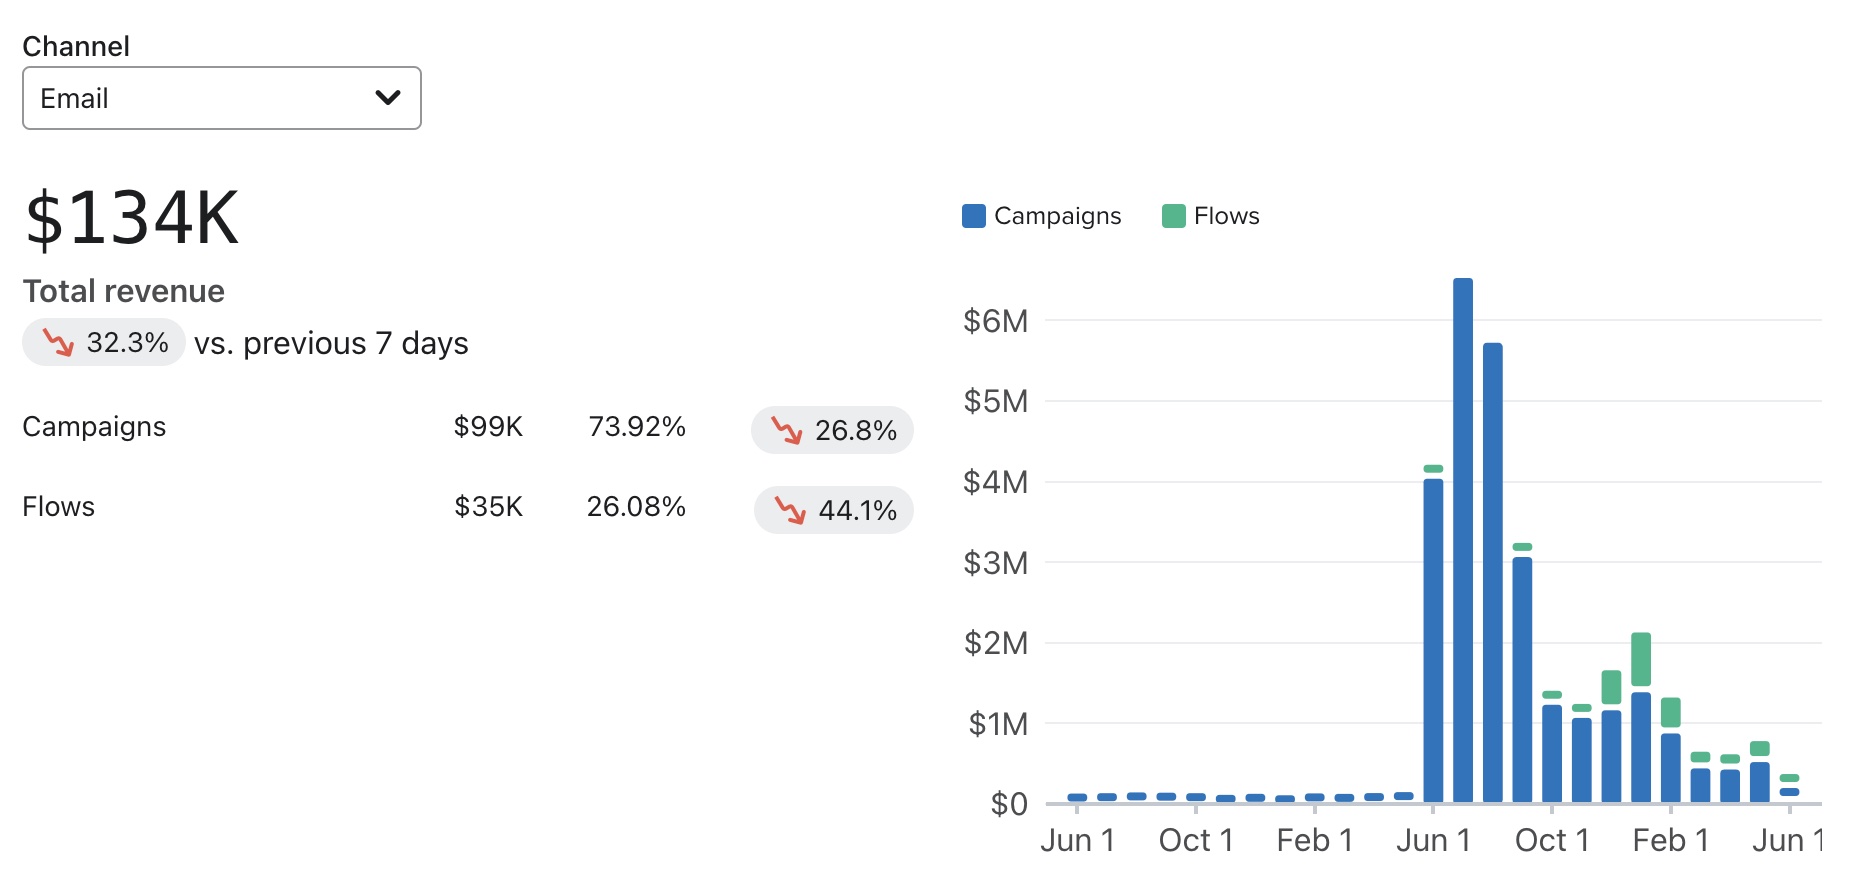
Task: Click the 26.8% Campaigns change badge
Action: pyautogui.click(x=832, y=430)
